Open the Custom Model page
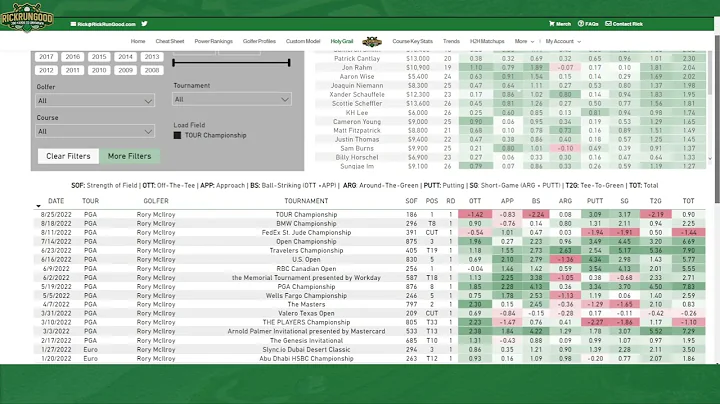The width and height of the screenshot is (720, 404). (x=303, y=41)
